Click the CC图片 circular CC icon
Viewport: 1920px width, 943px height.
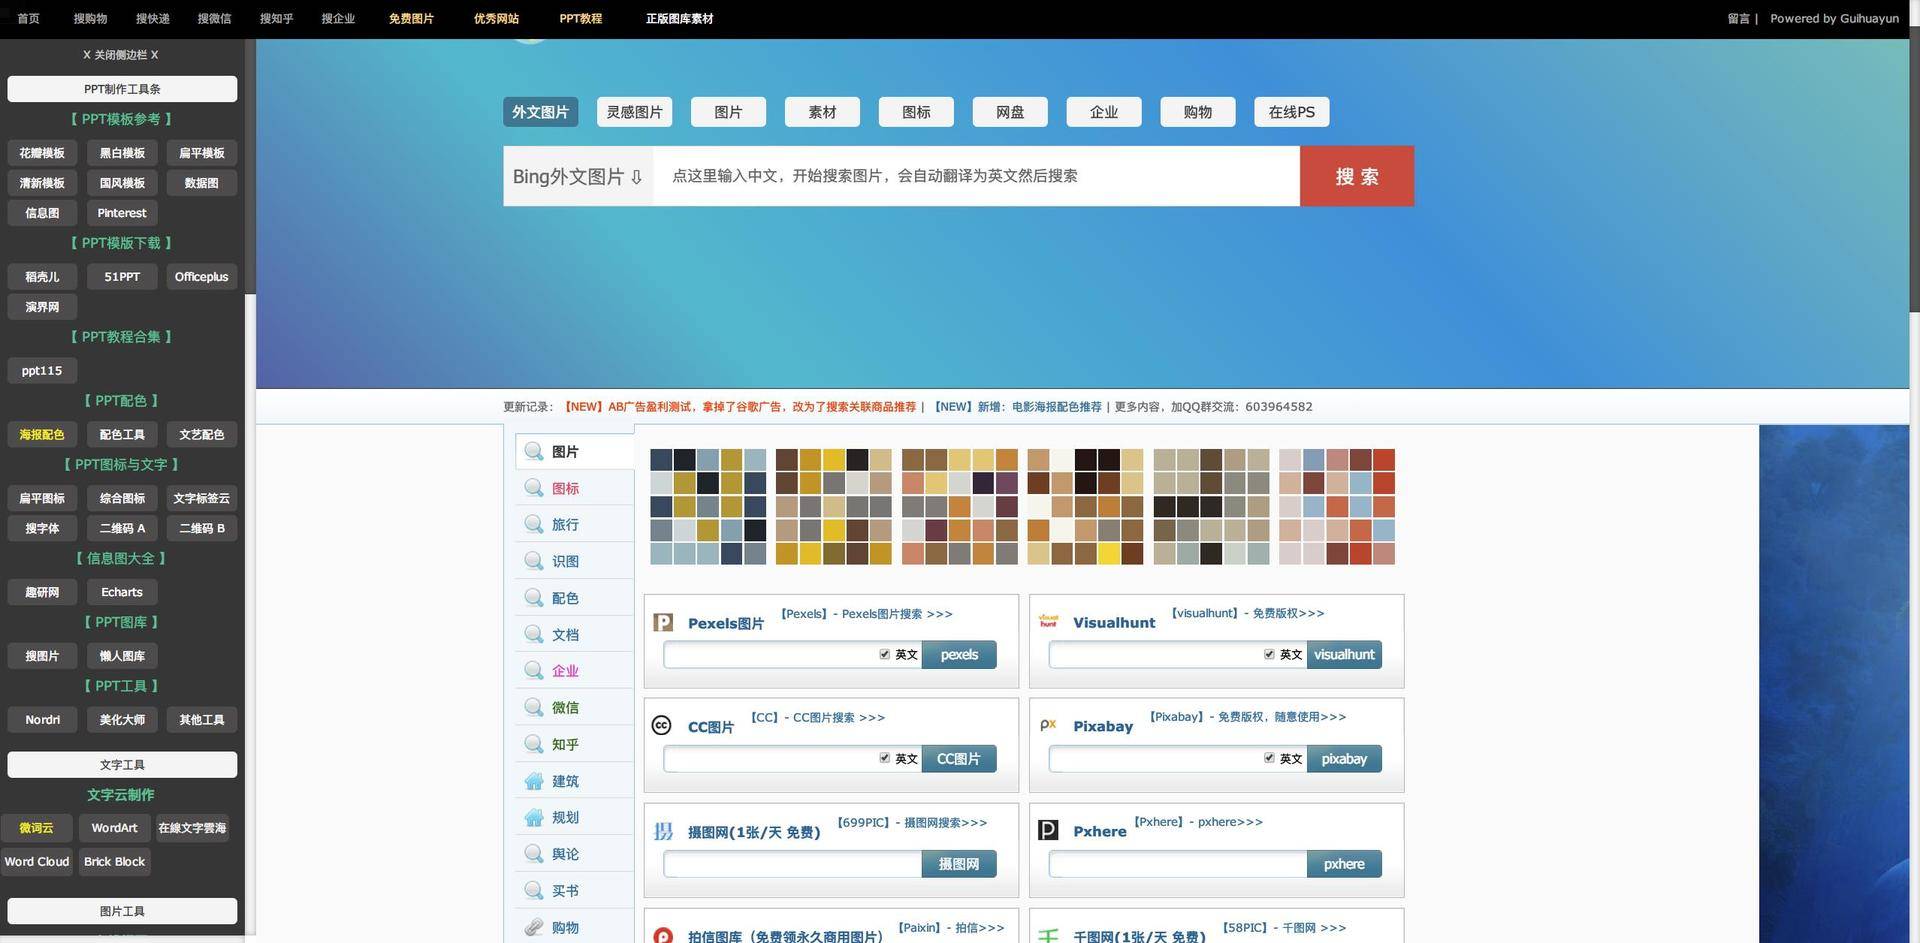(661, 726)
